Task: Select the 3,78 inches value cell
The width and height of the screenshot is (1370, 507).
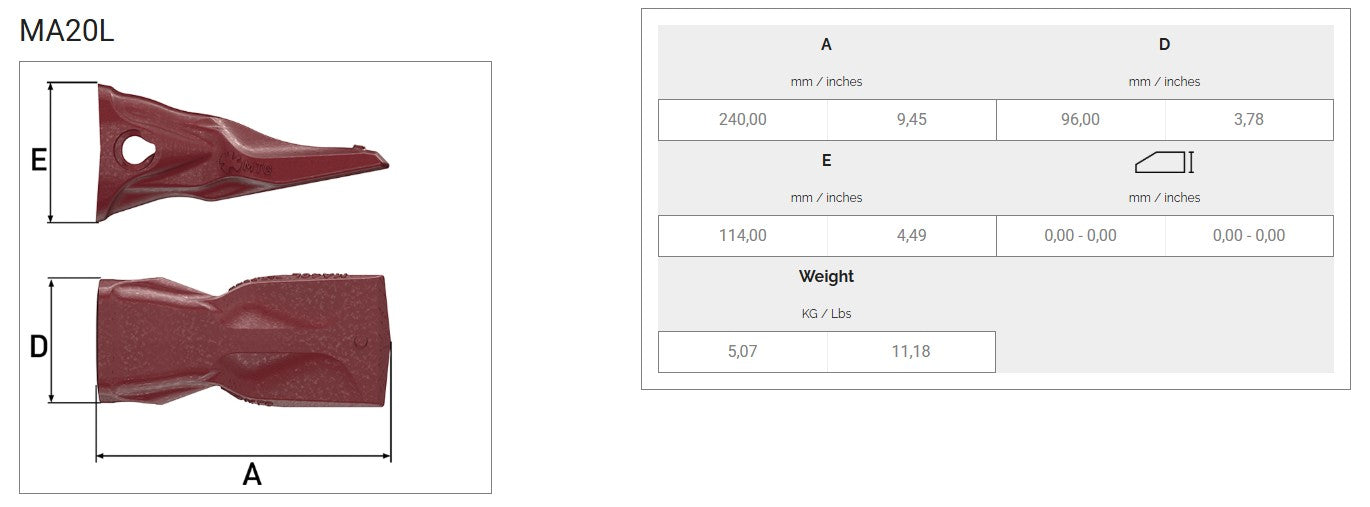Action: [x=1249, y=120]
